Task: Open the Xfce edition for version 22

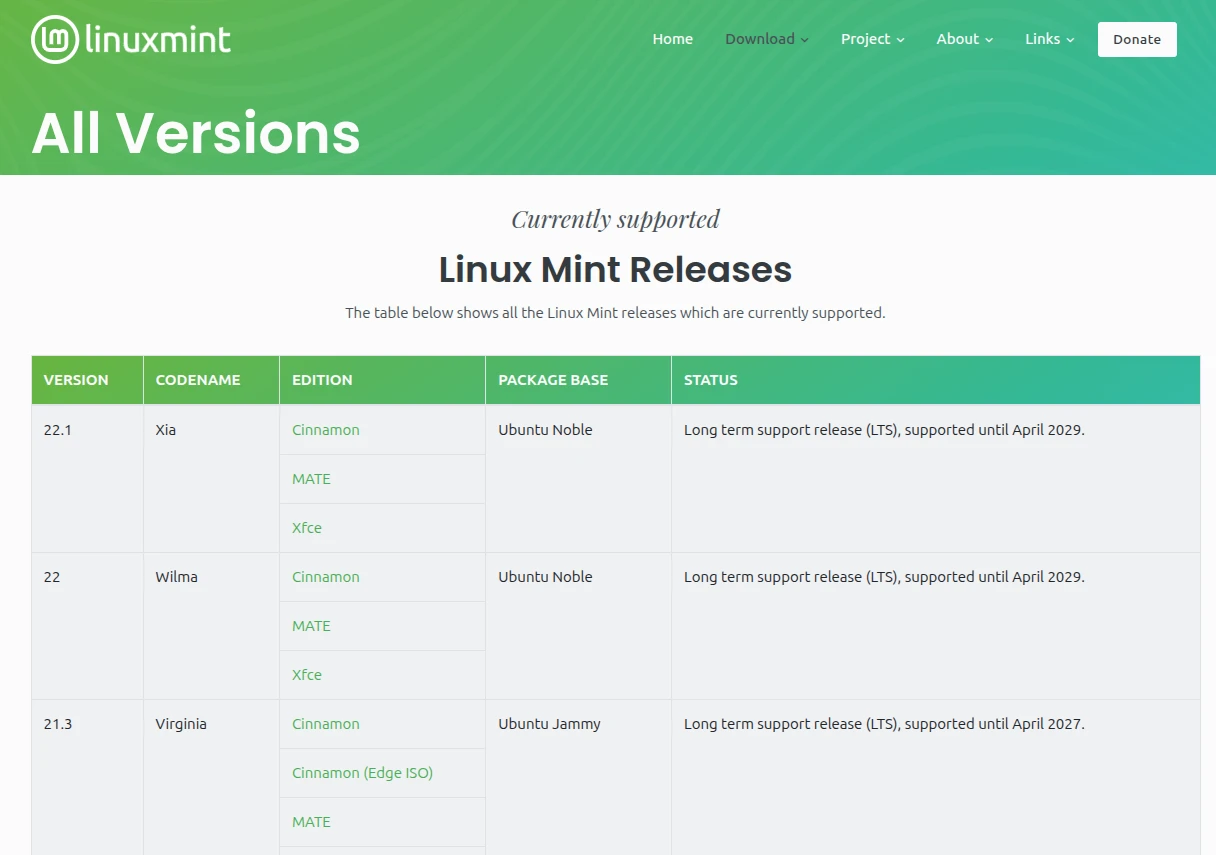Action: tap(307, 674)
